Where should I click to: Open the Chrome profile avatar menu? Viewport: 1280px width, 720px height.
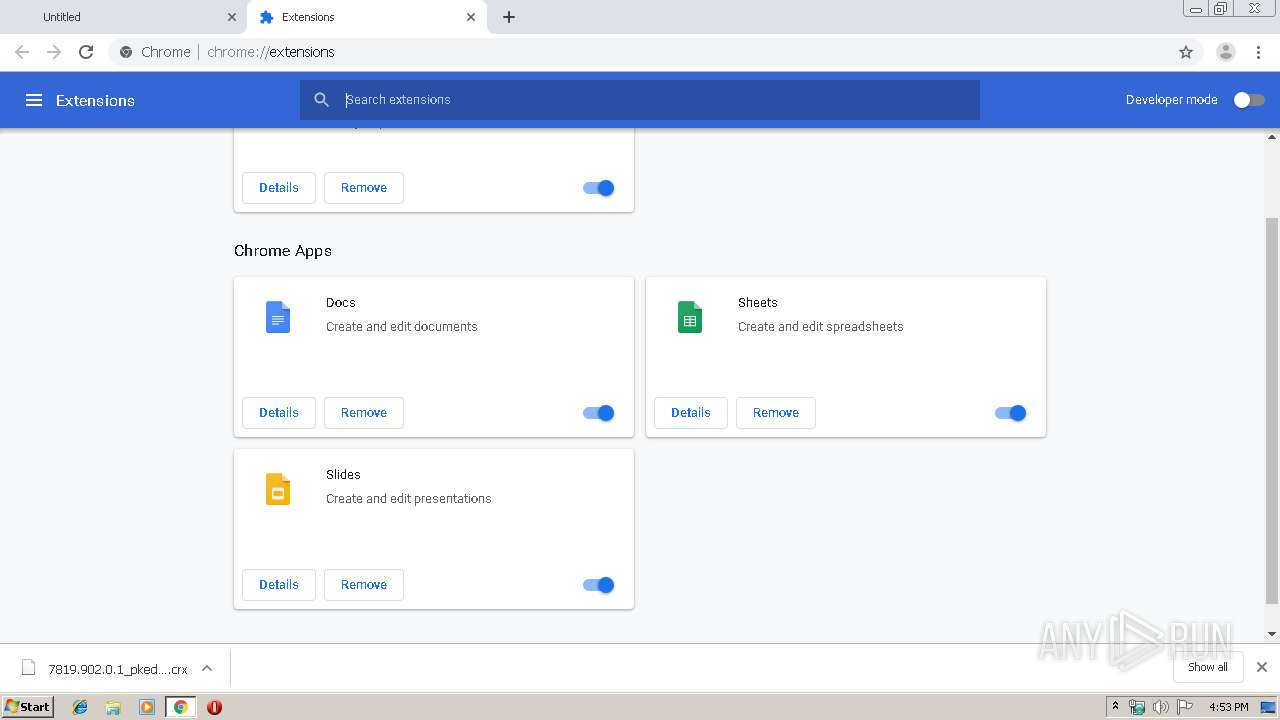pos(1226,52)
